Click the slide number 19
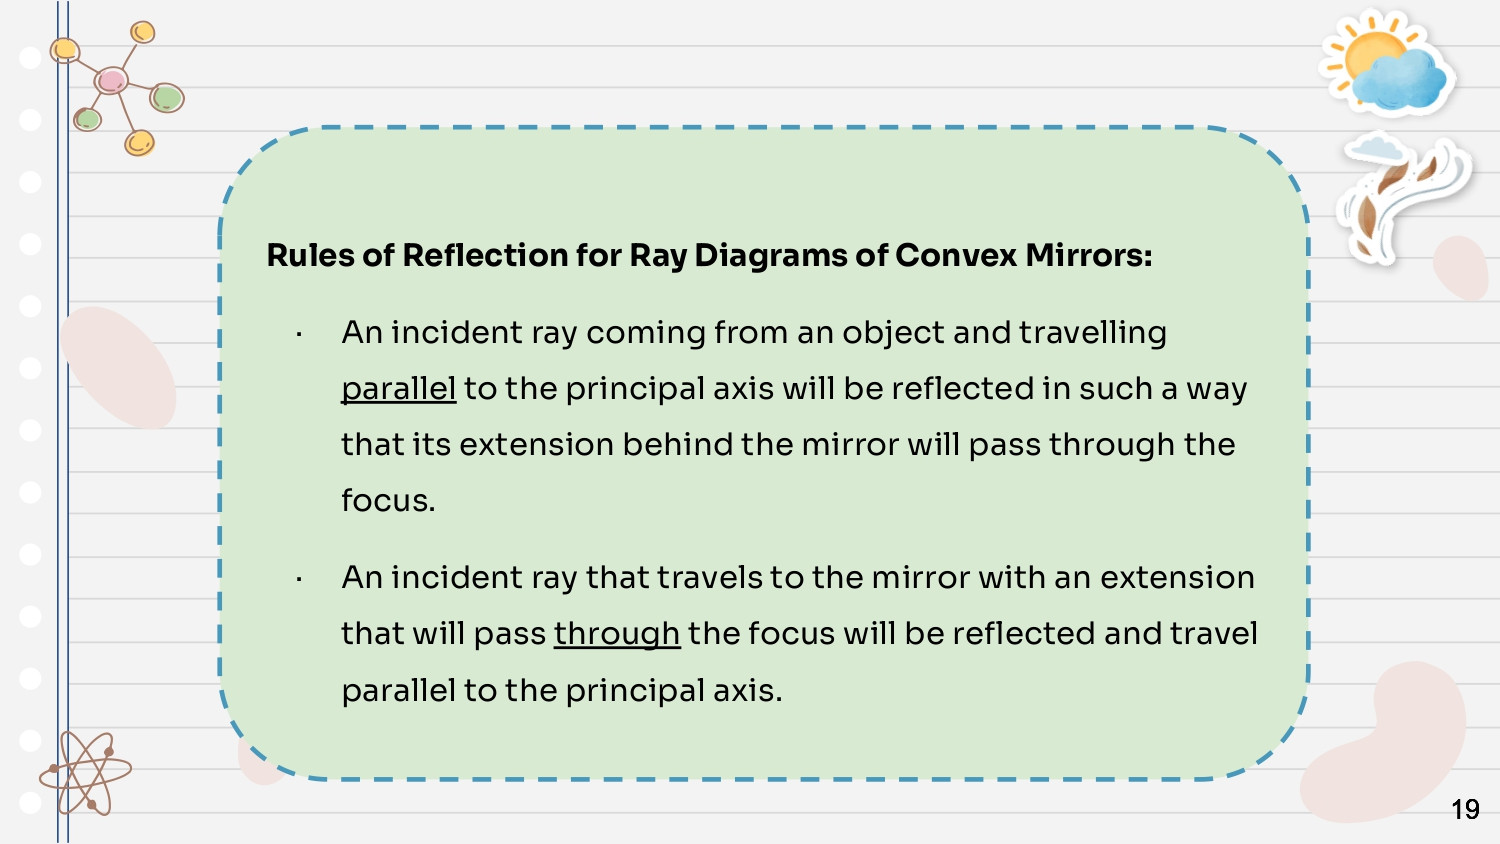This screenshot has width=1500, height=844. coord(1465,809)
